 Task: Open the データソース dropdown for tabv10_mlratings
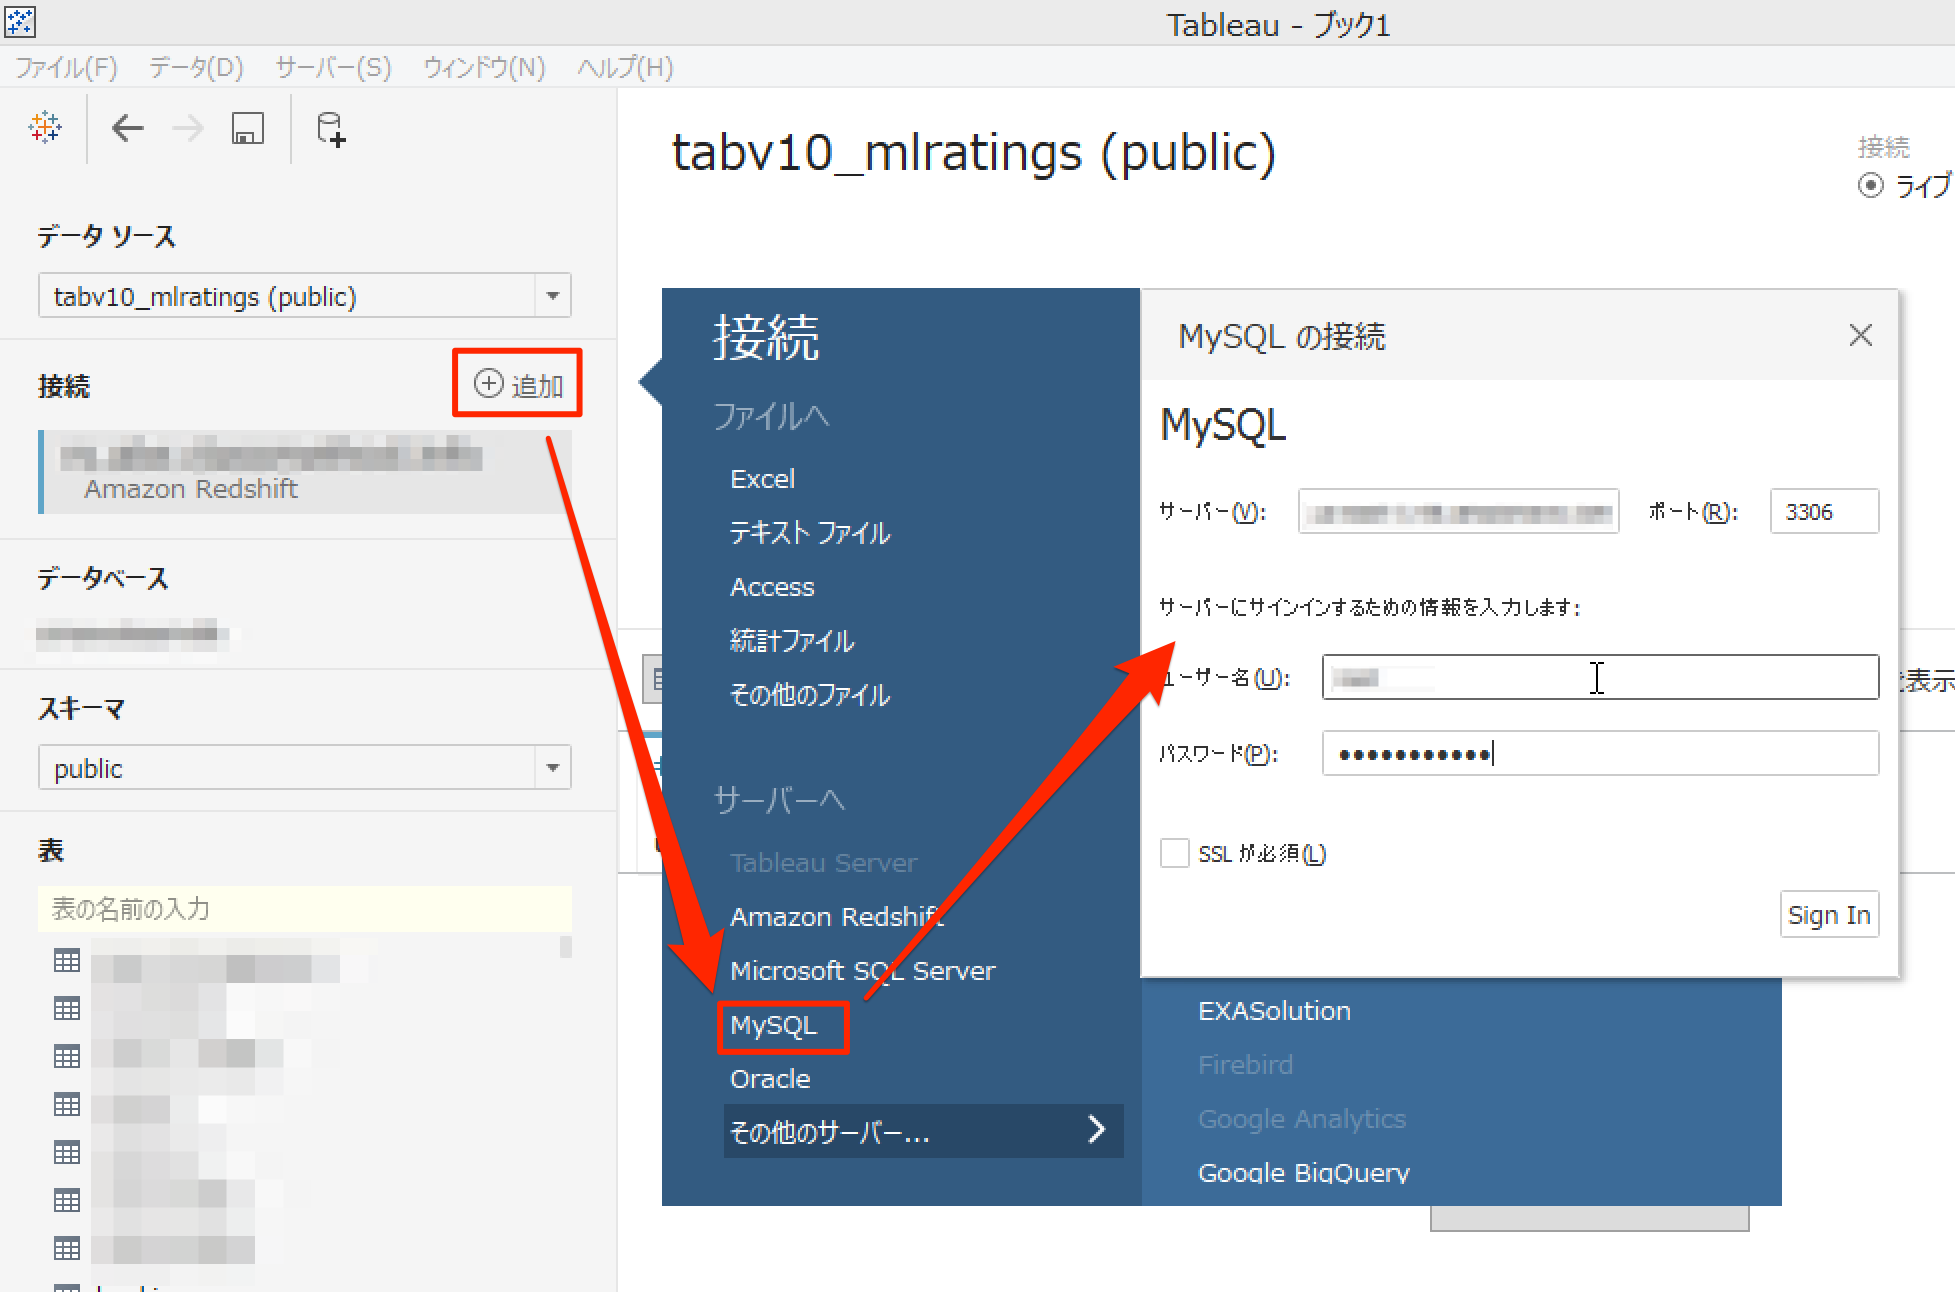coord(553,295)
